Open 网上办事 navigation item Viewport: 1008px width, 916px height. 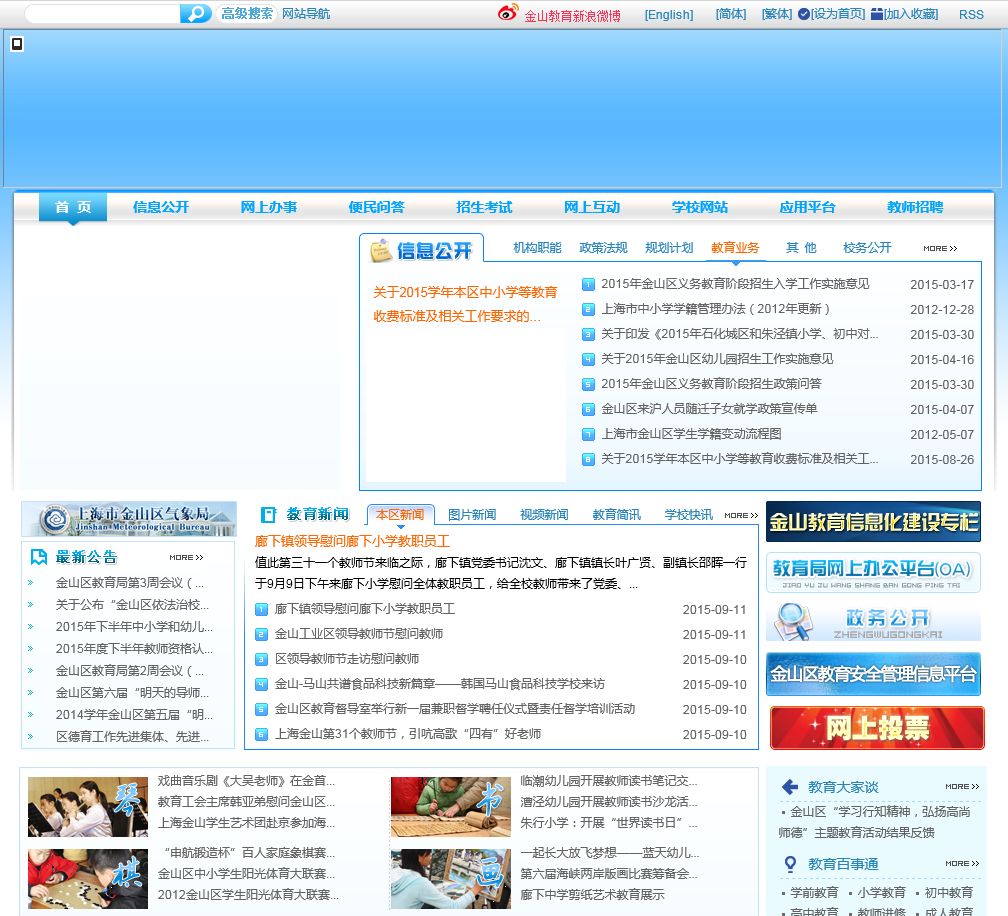point(269,207)
